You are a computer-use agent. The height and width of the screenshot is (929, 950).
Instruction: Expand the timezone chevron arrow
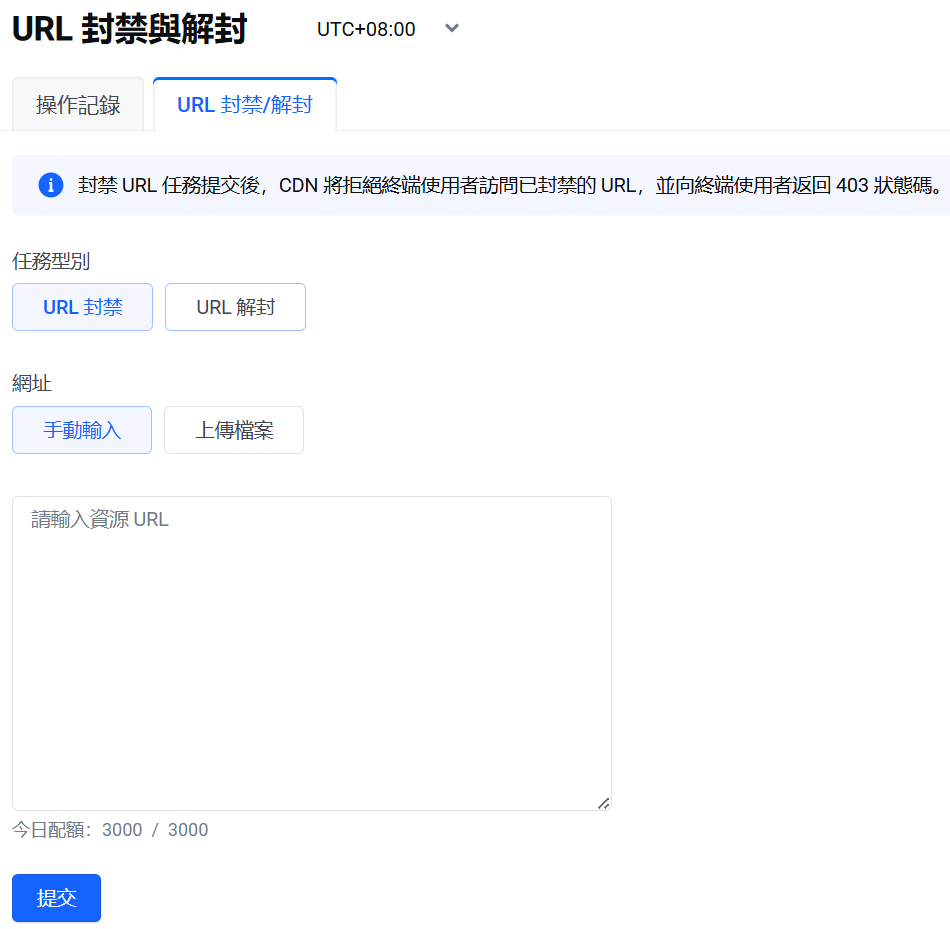coord(452,29)
